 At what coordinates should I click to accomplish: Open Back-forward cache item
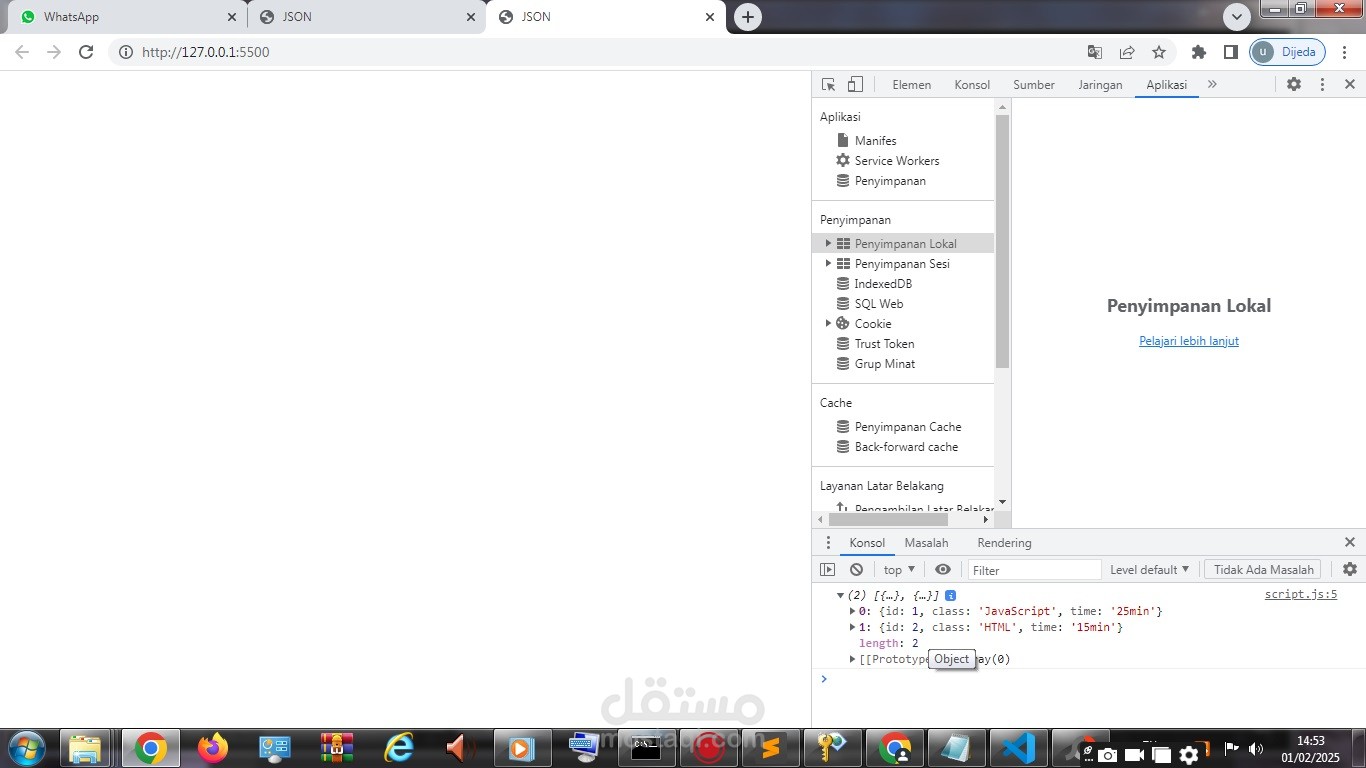click(906, 447)
